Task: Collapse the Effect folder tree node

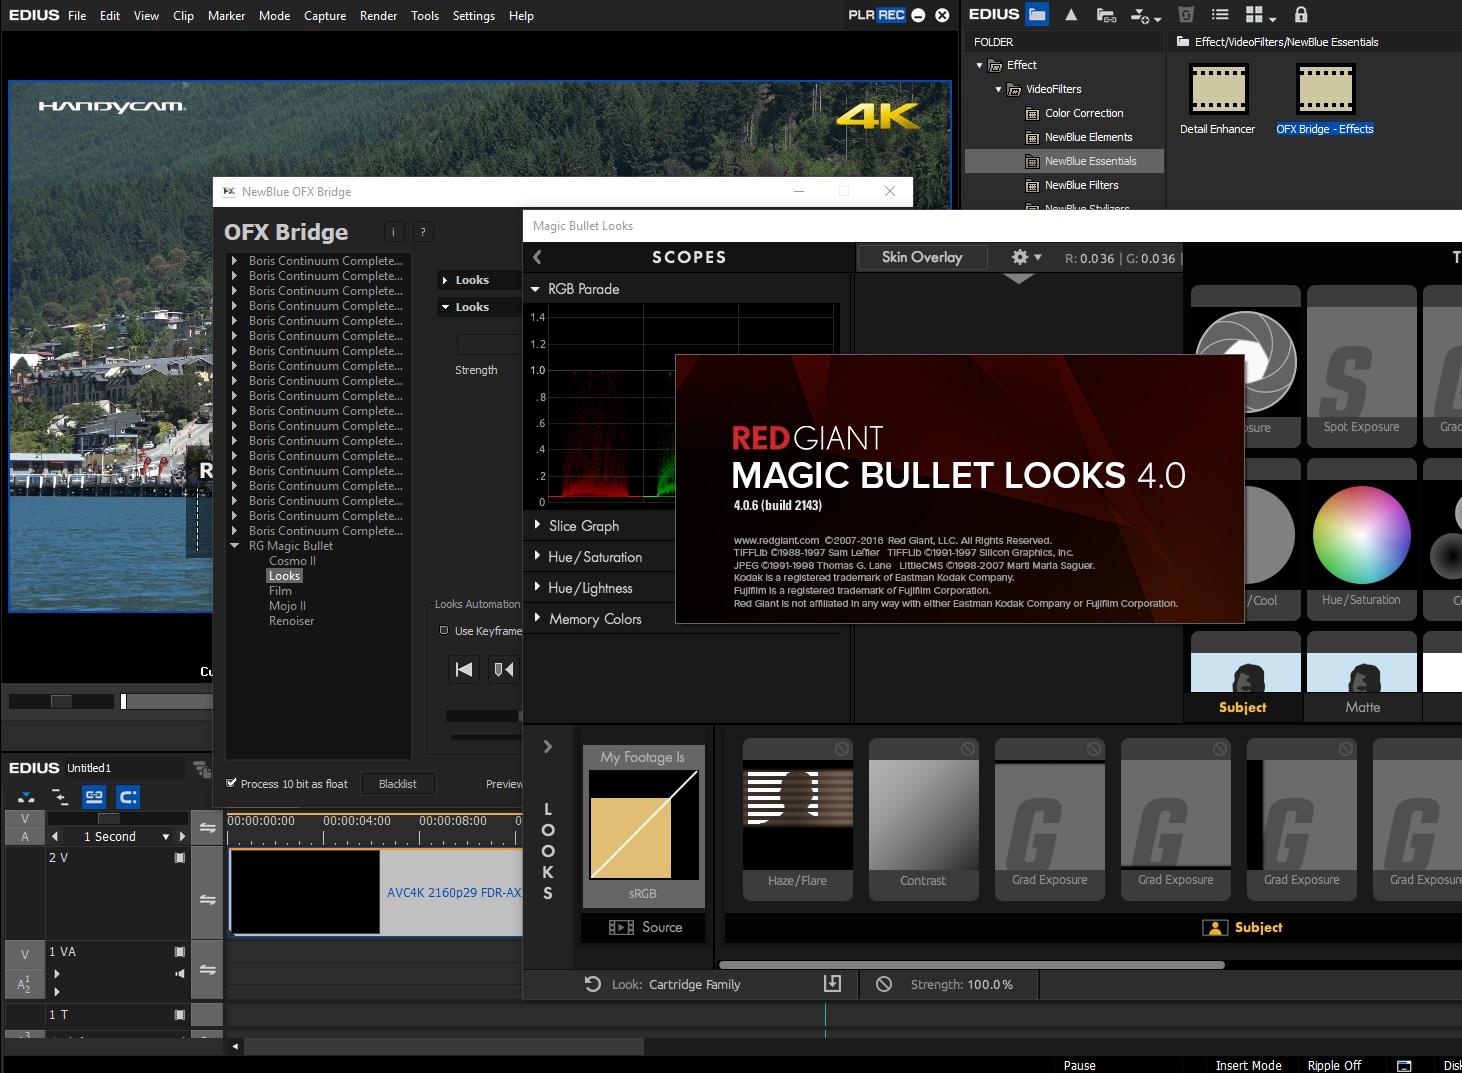Action: pos(980,65)
